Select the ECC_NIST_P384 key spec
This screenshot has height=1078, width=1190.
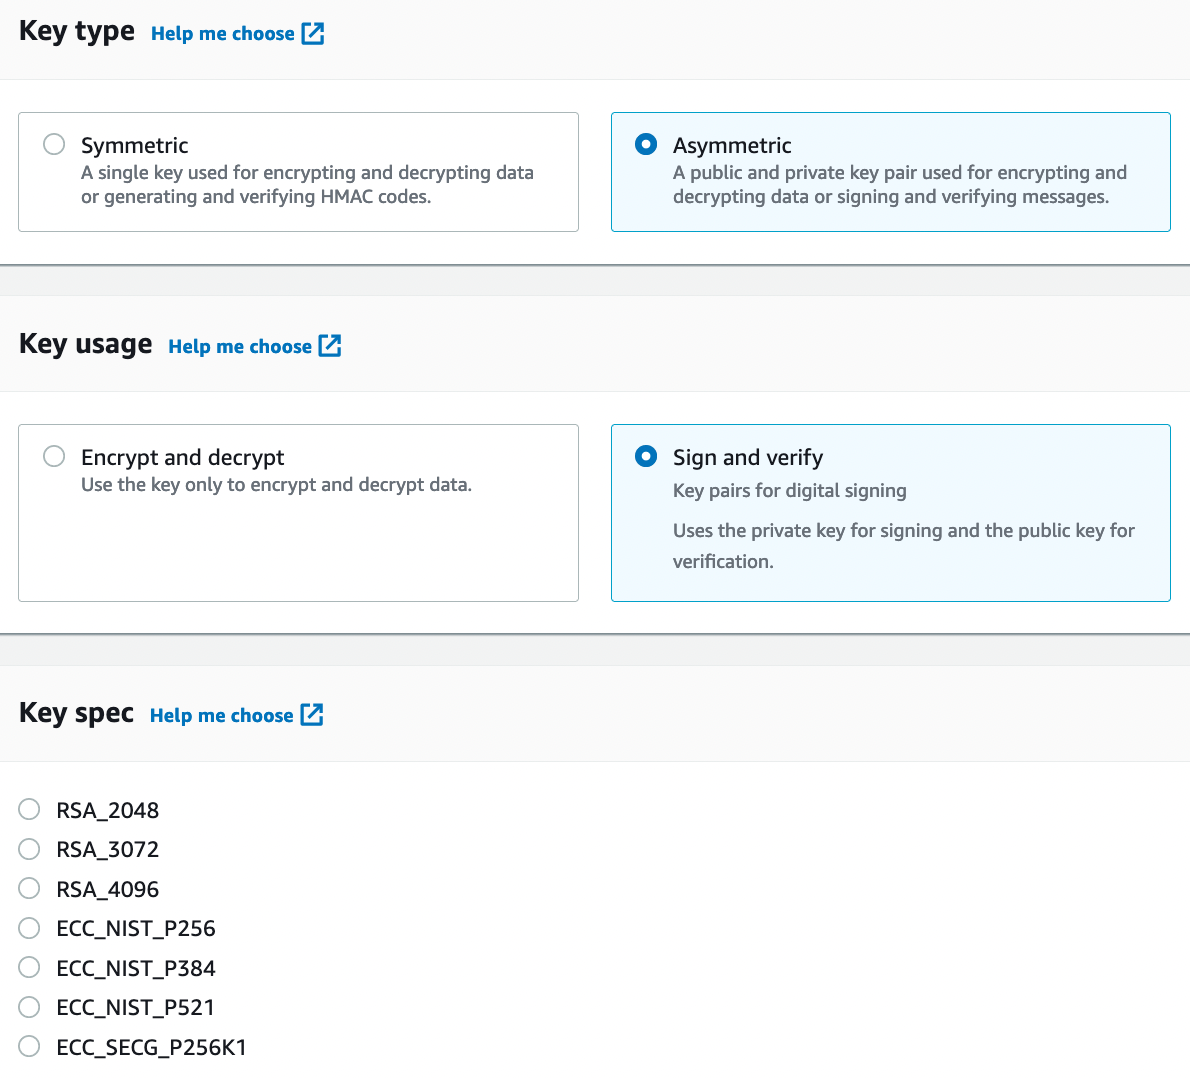pos(29,967)
